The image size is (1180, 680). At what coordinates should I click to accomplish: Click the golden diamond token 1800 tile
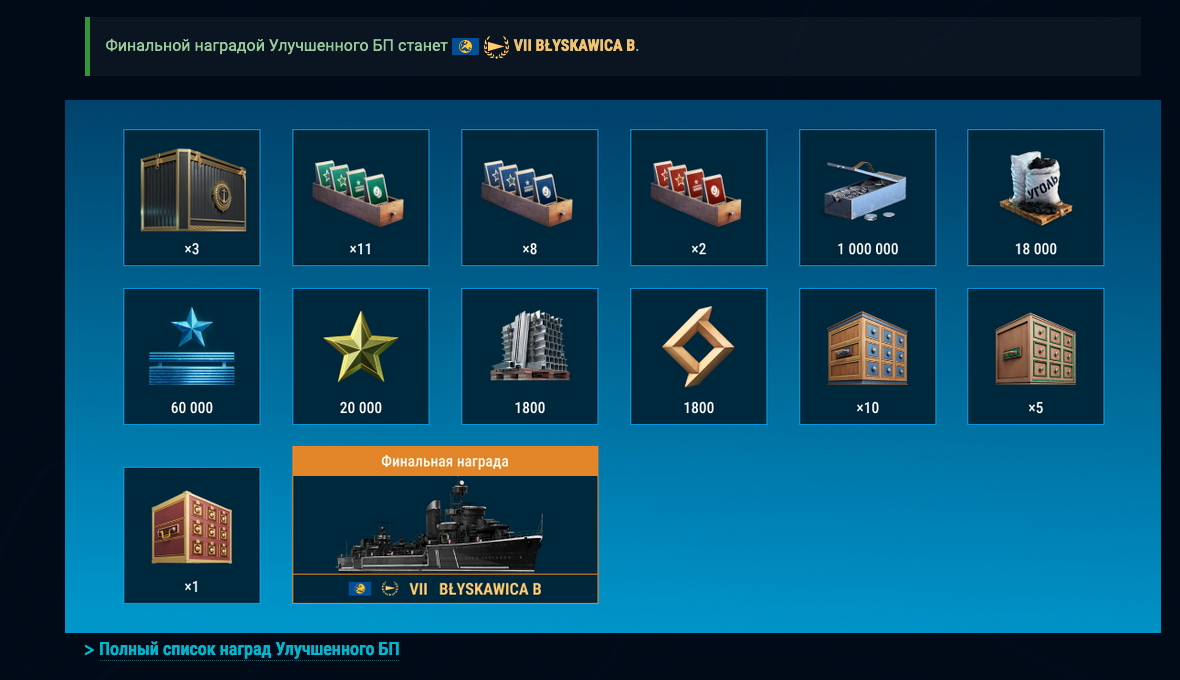698,357
